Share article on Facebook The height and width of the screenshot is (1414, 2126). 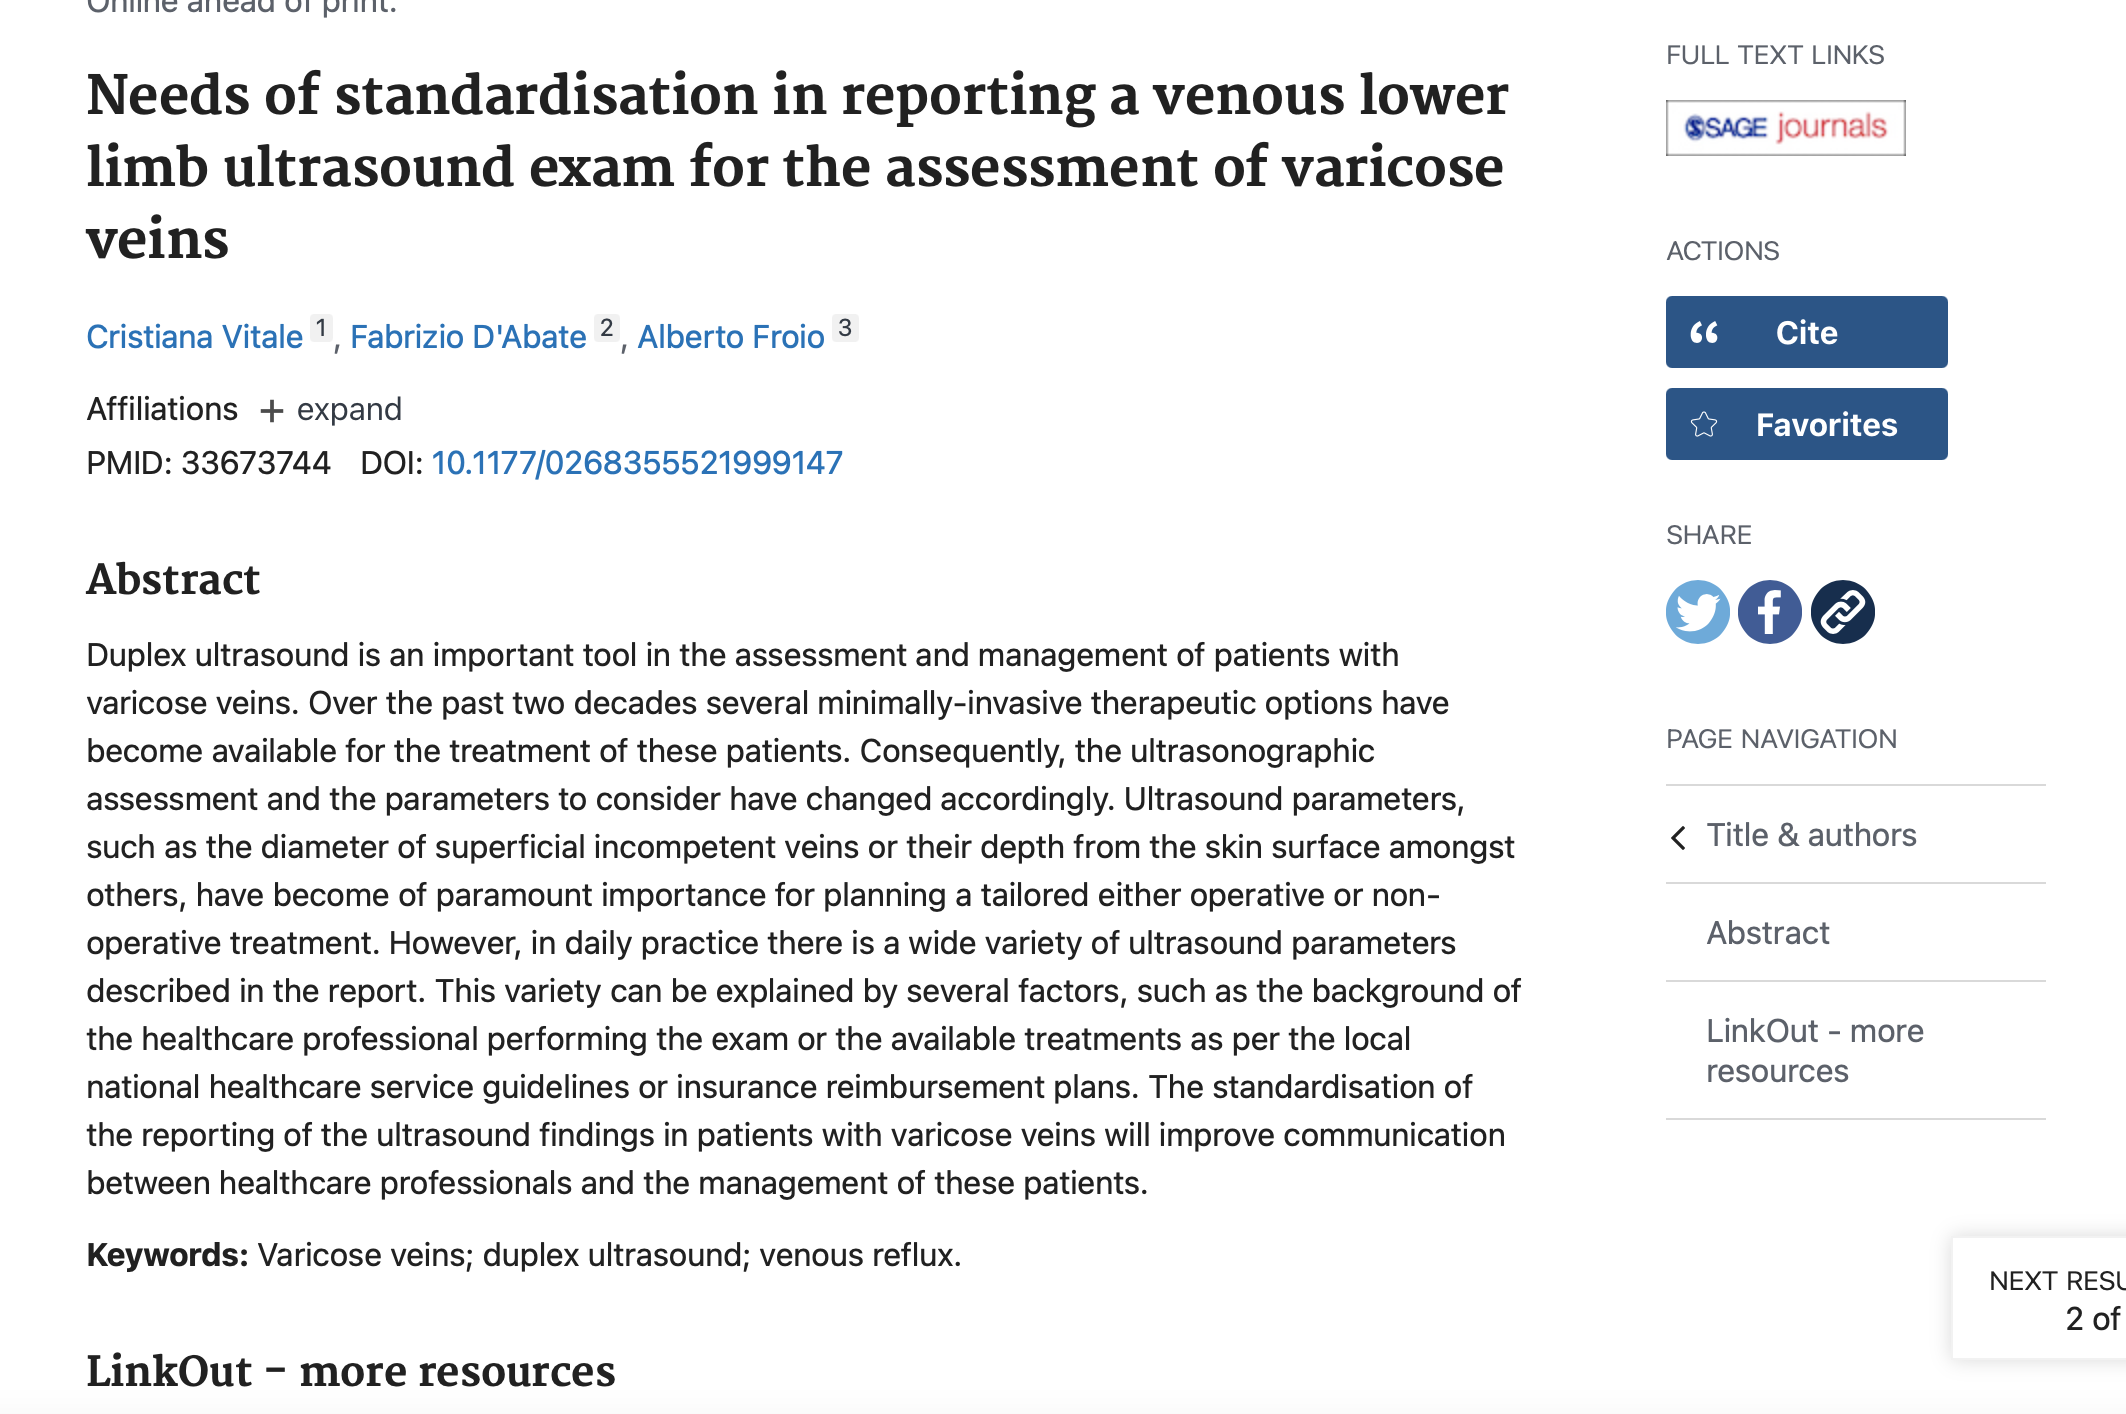click(x=1769, y=612)
